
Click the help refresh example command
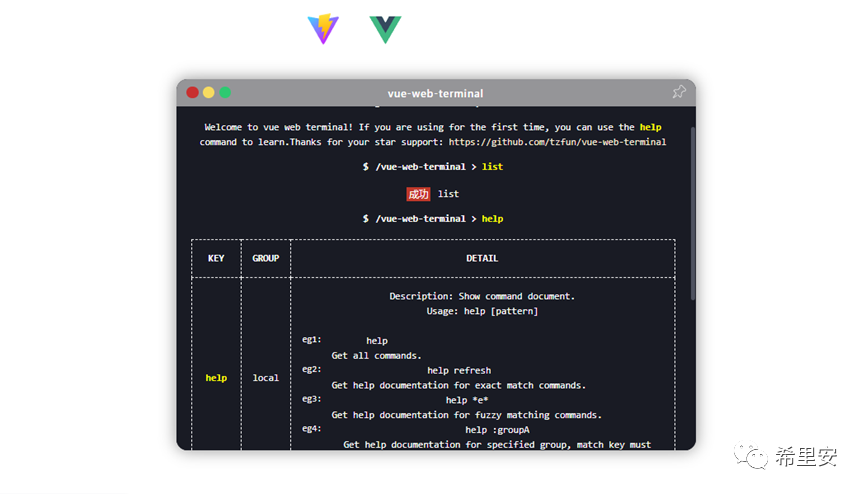tap(459, 370)
